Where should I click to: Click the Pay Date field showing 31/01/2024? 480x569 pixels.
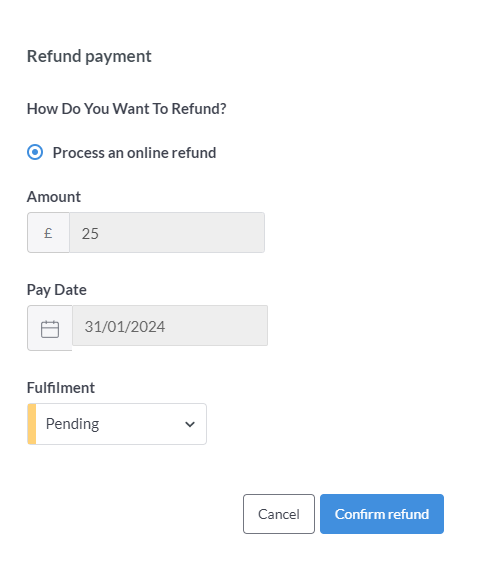tap(170, 326)
